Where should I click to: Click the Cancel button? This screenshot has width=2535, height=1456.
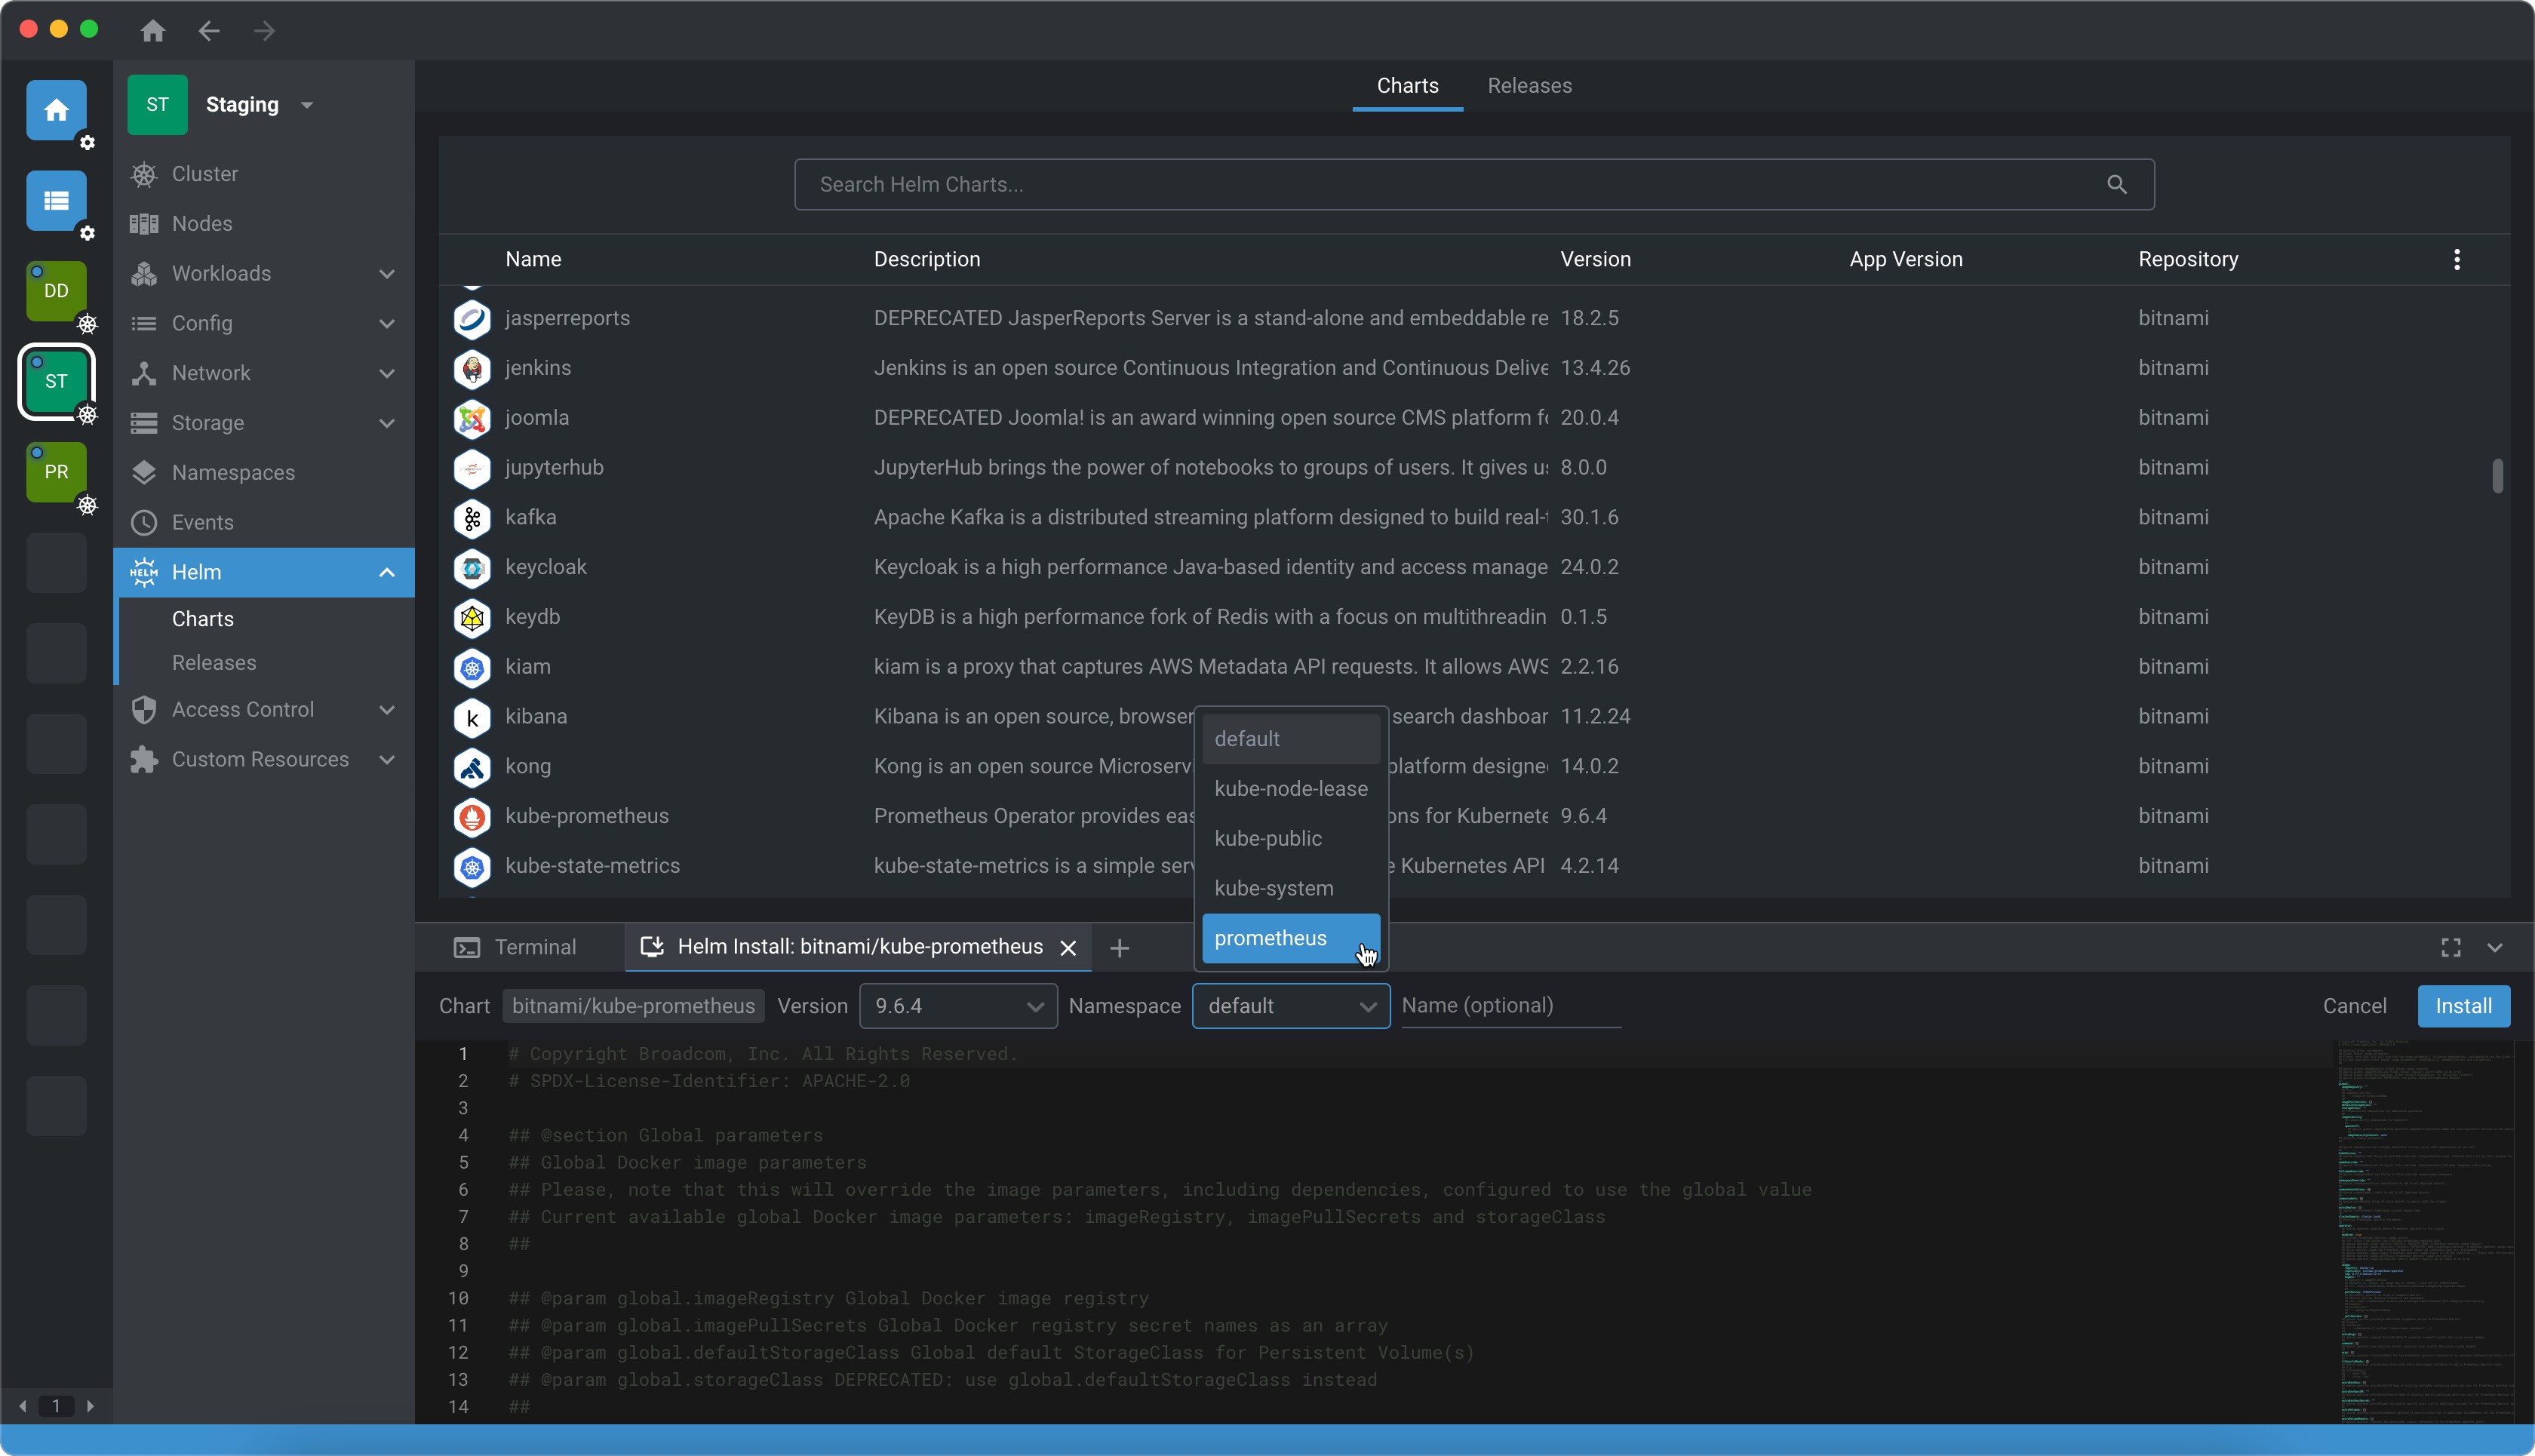pos(2354,1005)
